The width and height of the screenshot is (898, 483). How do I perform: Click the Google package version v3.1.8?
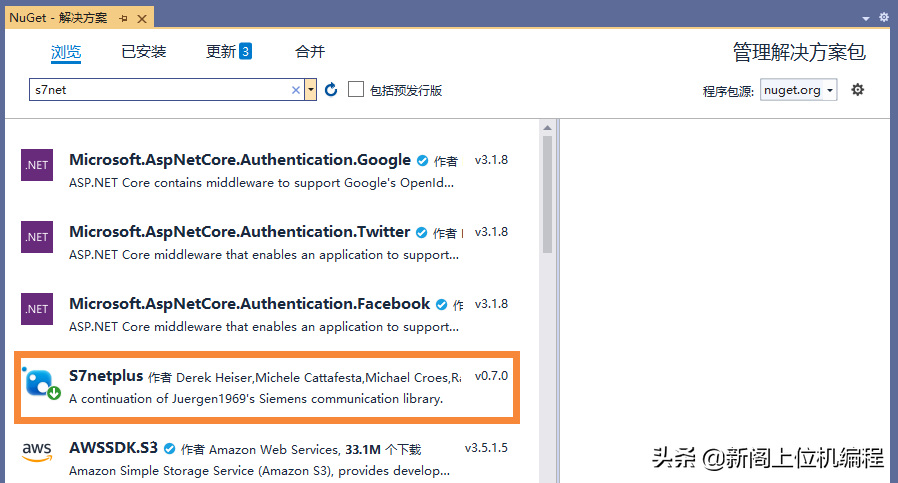pos(491,160)
